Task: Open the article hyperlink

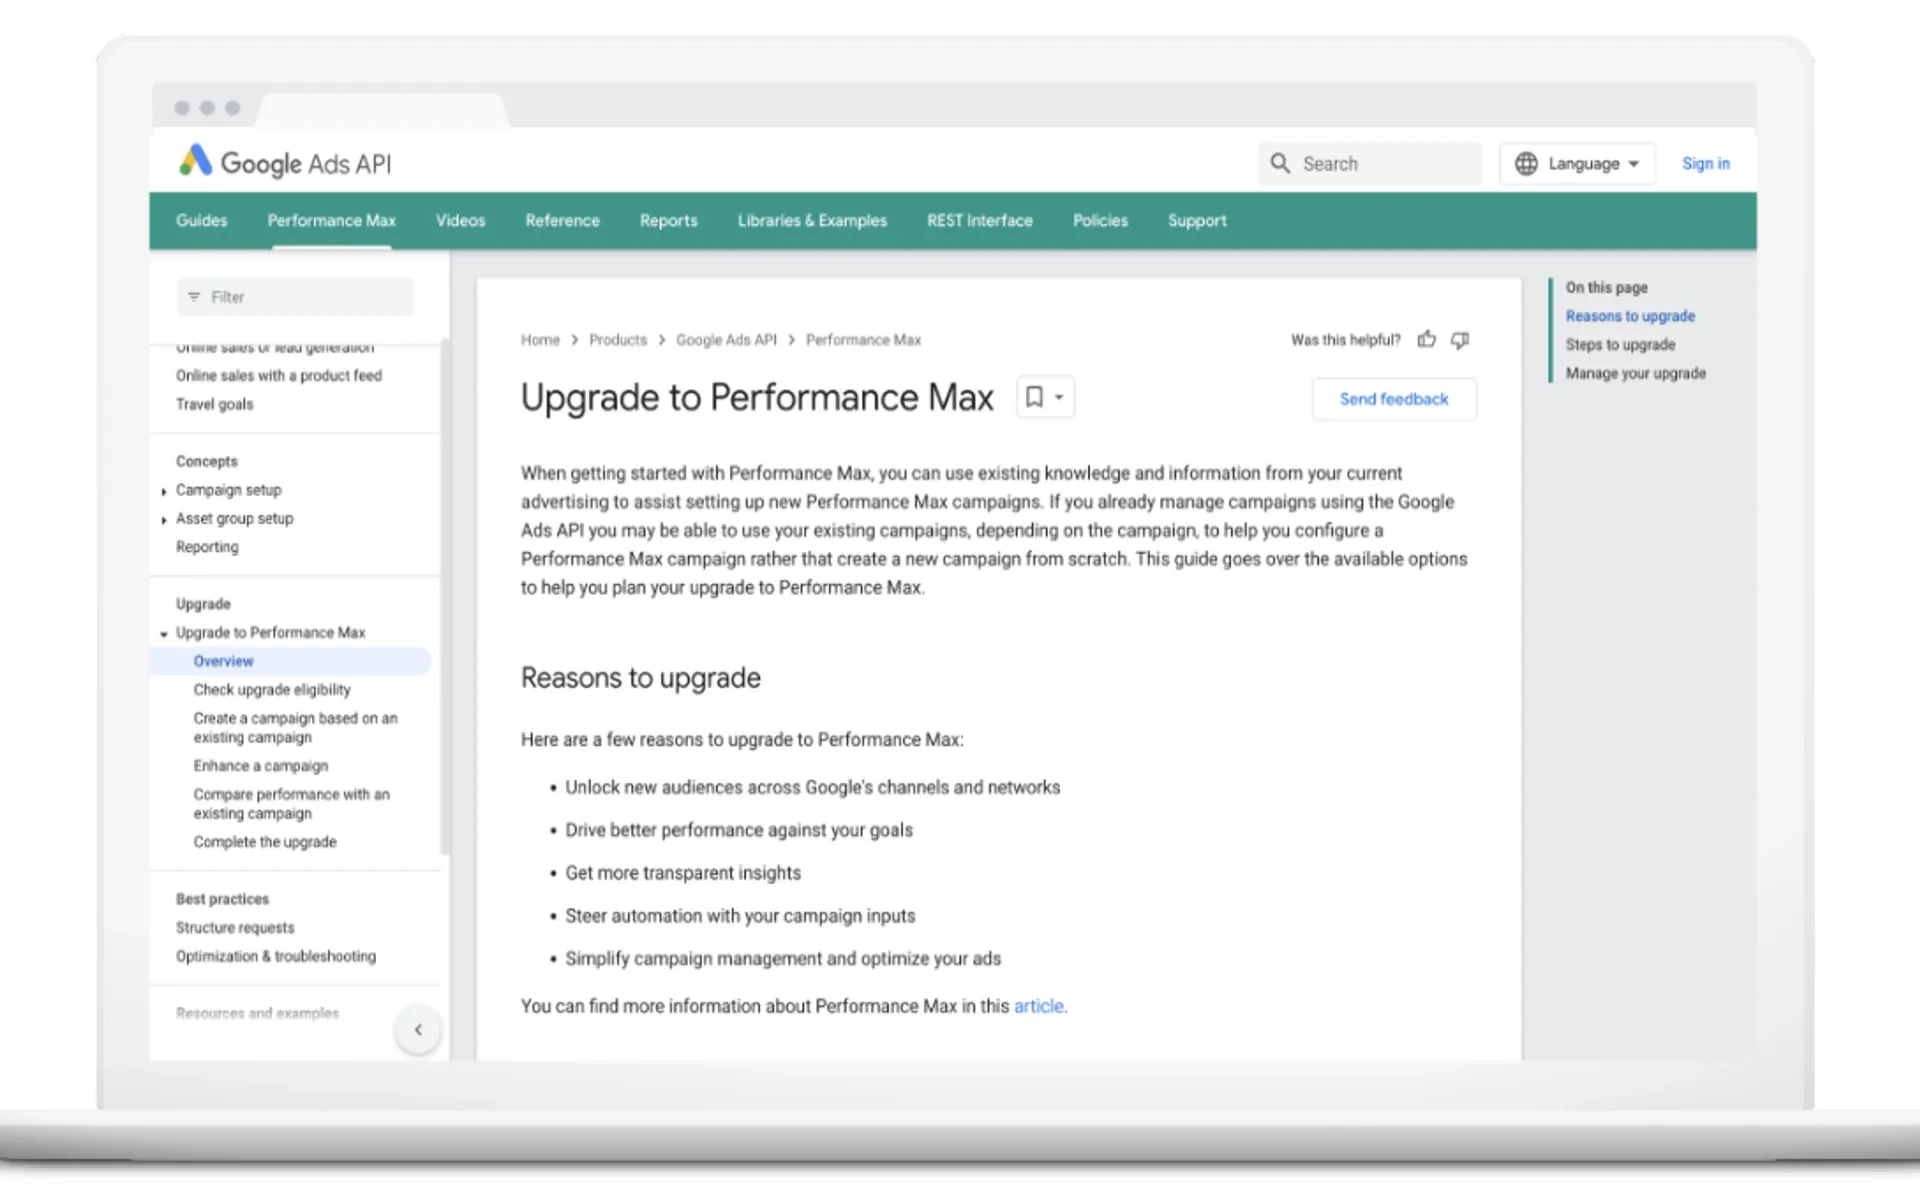Action: tap(1038, 1006)
